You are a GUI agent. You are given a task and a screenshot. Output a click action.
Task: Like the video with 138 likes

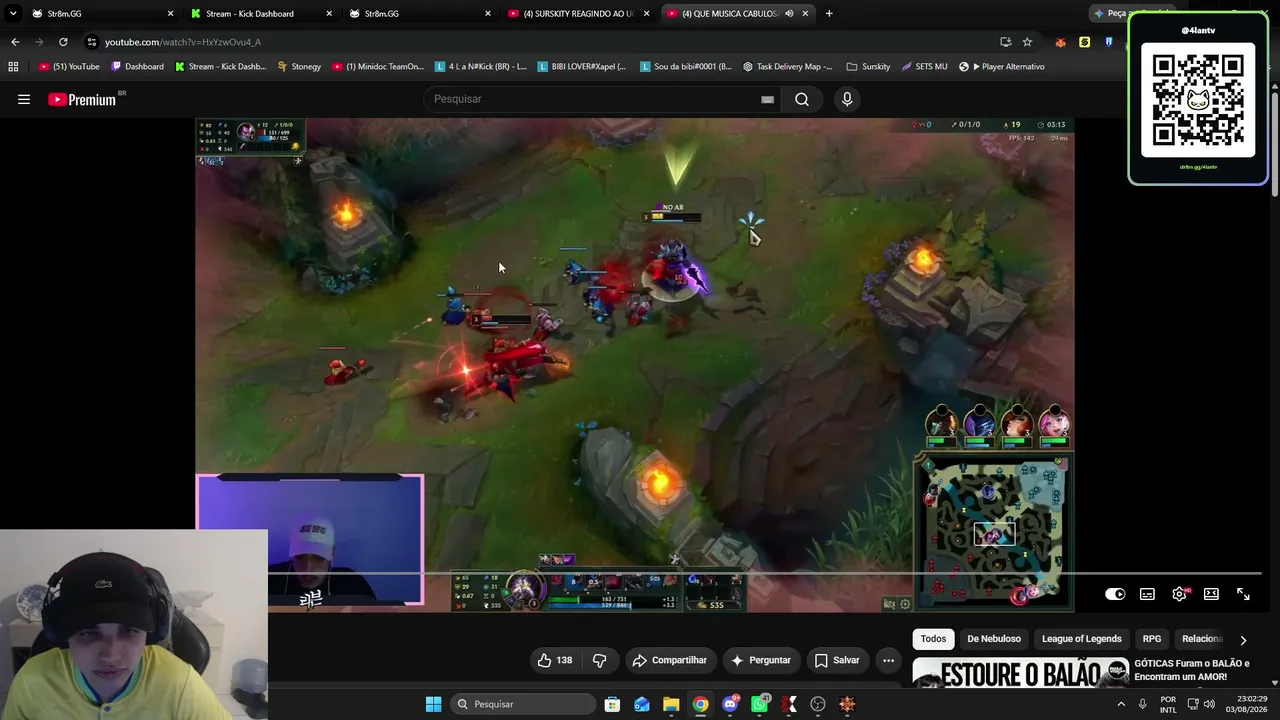coord(555,660)
